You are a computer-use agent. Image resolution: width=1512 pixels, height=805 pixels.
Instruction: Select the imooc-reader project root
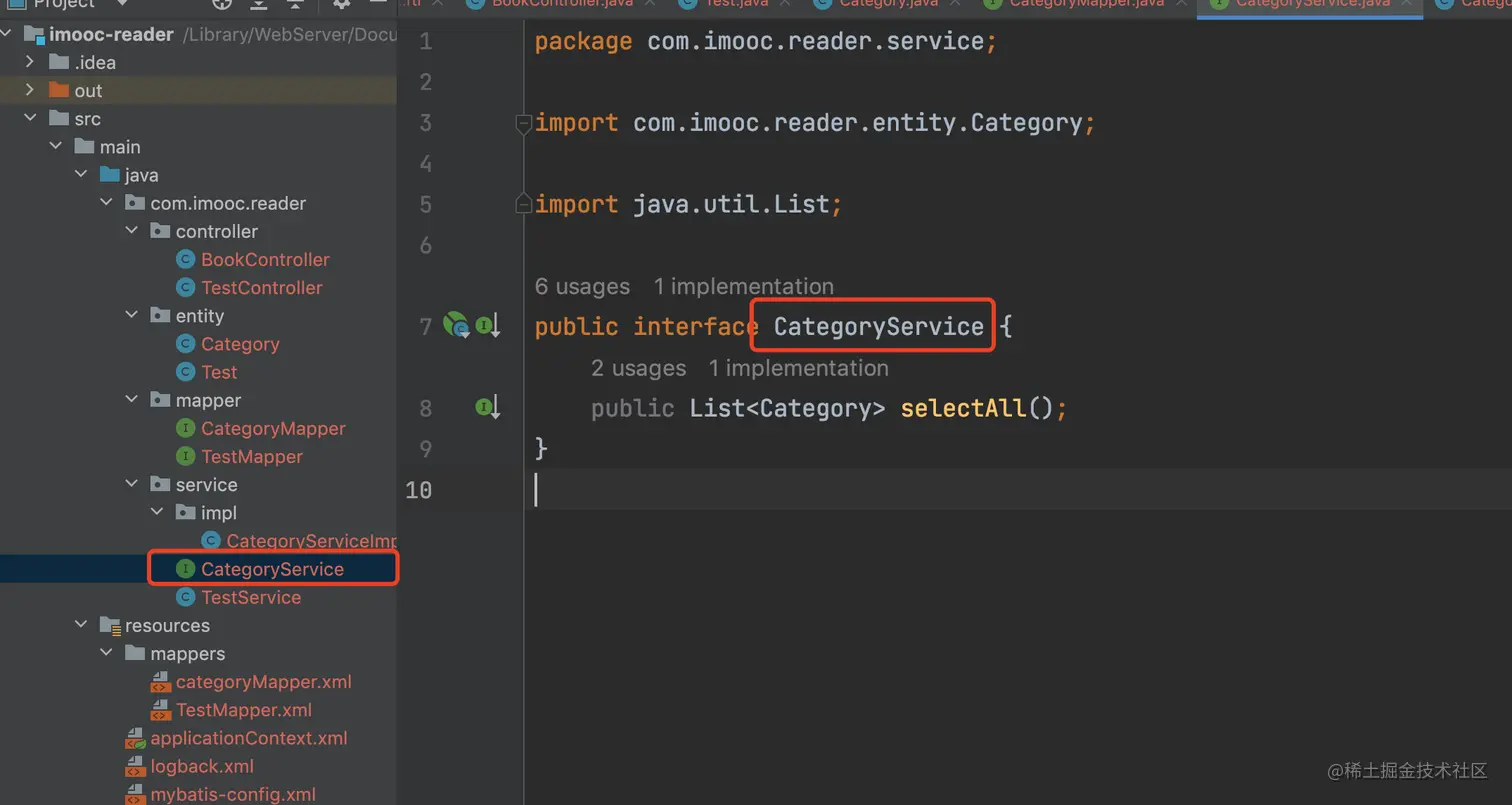pos(111,35)
